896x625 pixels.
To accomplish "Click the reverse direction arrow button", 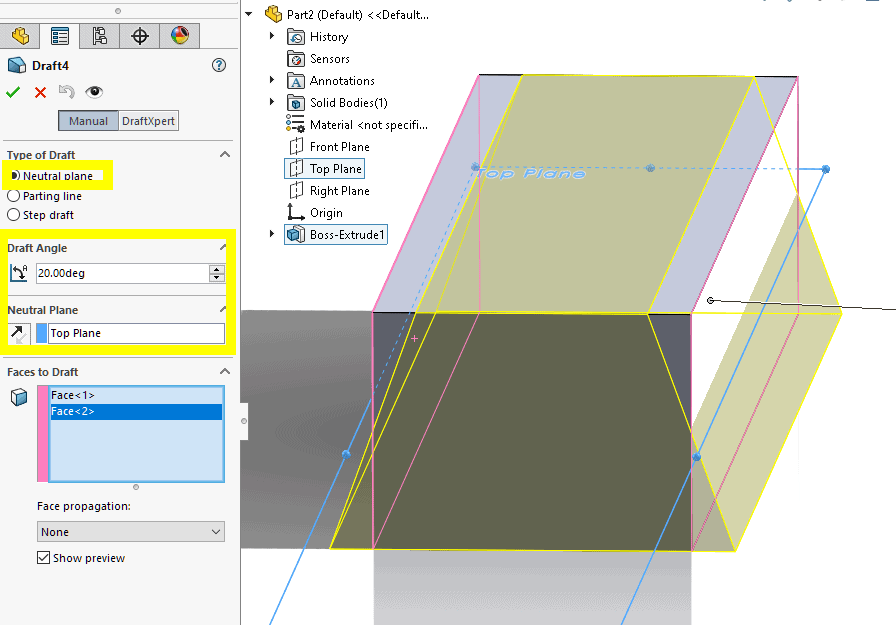I will [x=19, y=334].
